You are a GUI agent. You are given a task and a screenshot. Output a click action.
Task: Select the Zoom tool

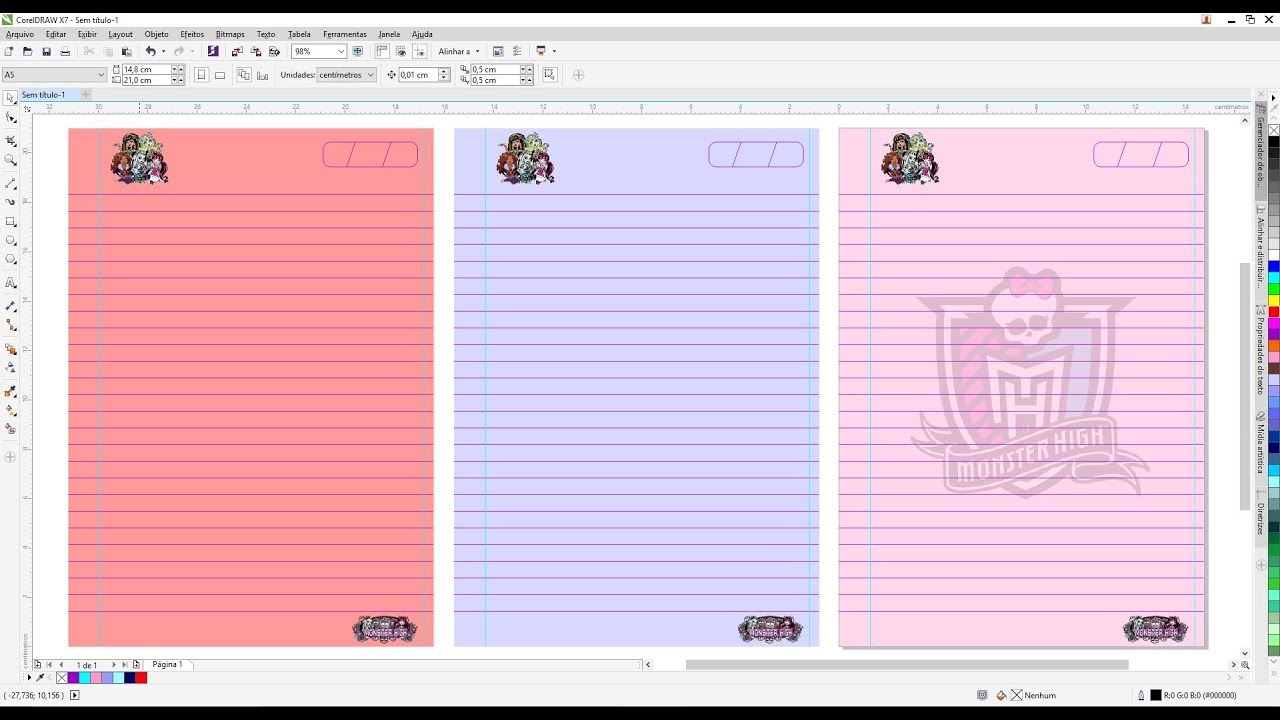(x=11, y=160)
